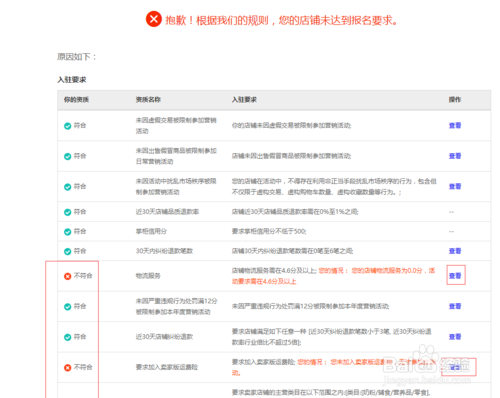Click the 操作 column header
Viewport: 500px width, 398px height.
[455, 100]
